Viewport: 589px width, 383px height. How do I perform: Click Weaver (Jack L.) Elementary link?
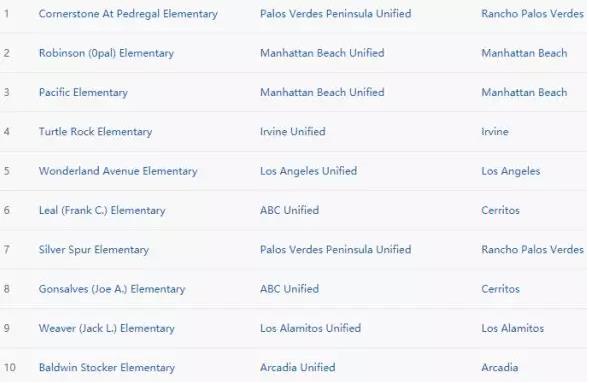point(107,329)
